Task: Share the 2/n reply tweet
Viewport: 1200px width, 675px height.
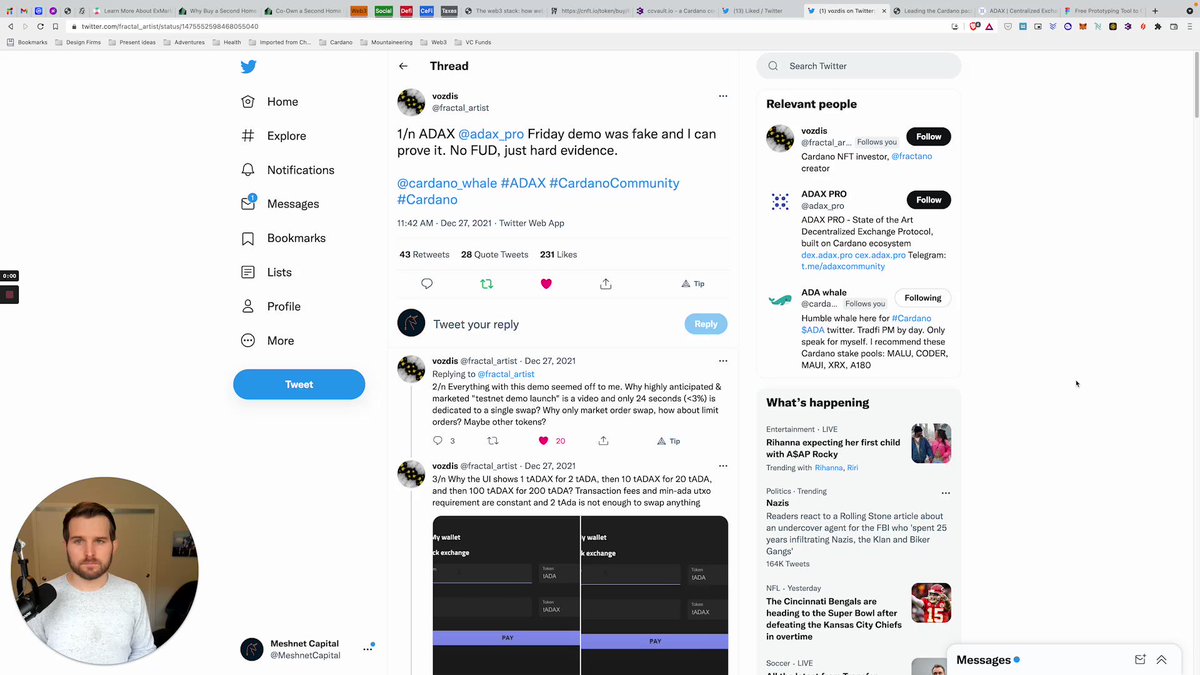Action: point(603,441)
